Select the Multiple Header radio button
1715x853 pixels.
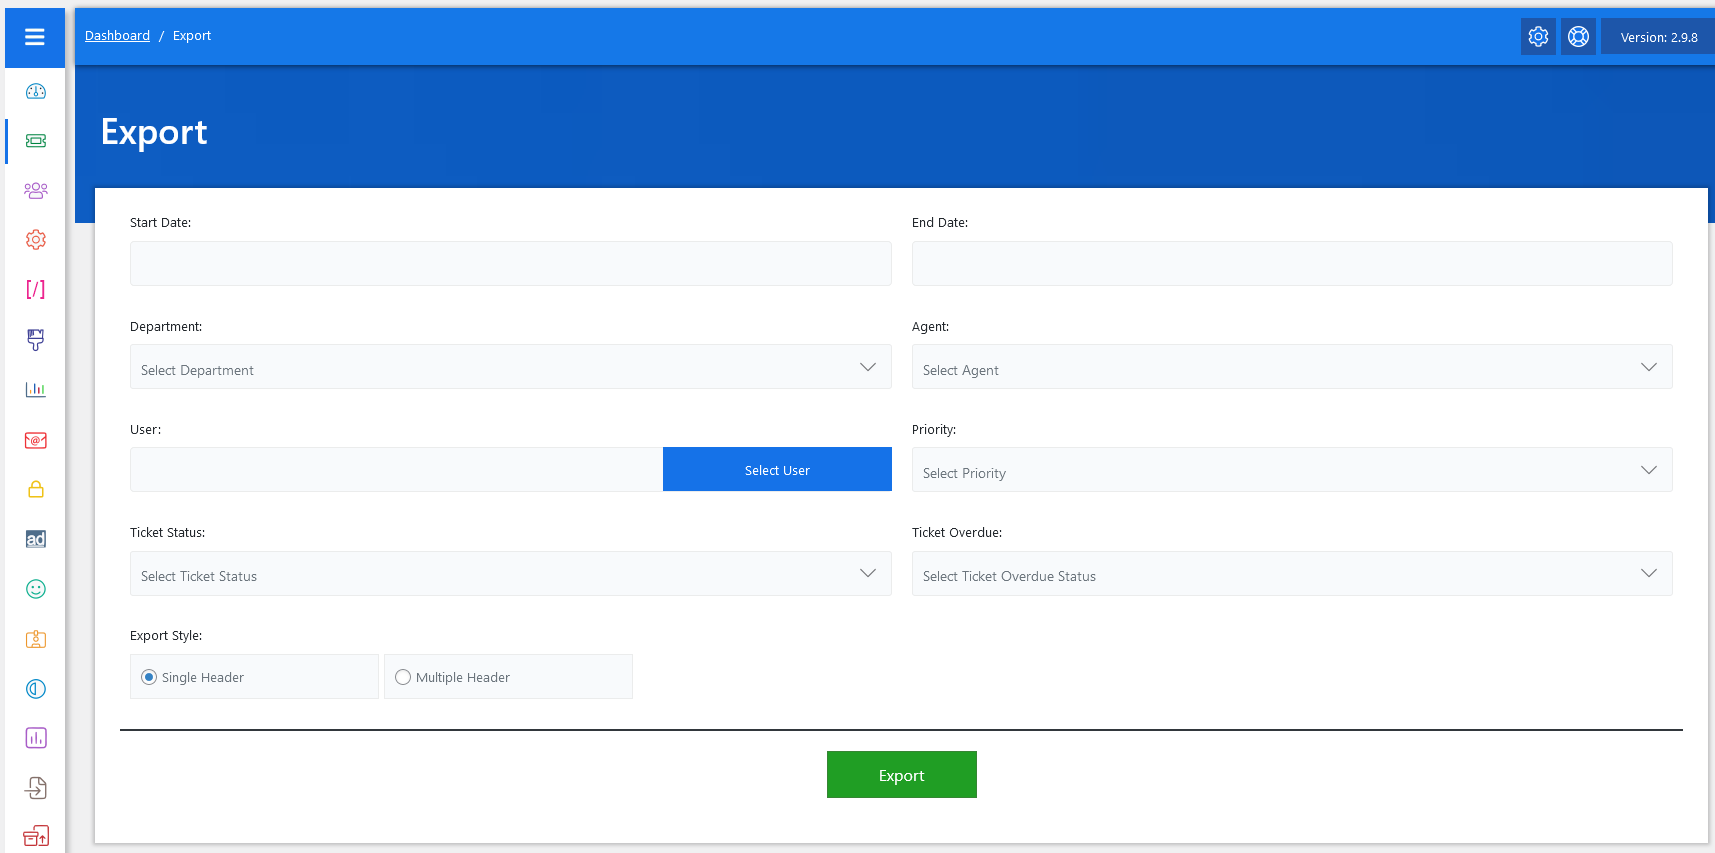tap(403, 677)
